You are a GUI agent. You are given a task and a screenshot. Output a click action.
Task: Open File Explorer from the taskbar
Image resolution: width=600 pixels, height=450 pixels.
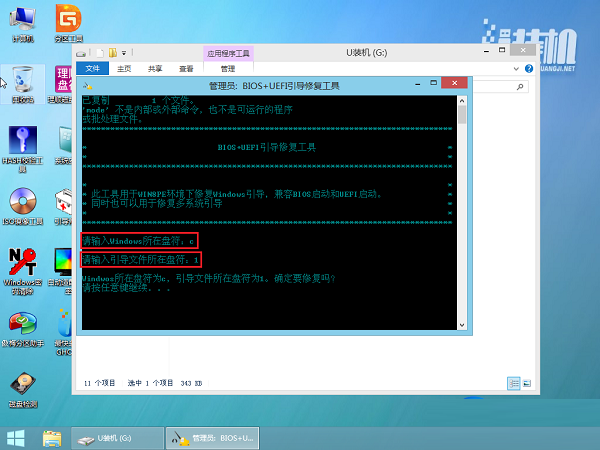[x=52, y=439]
